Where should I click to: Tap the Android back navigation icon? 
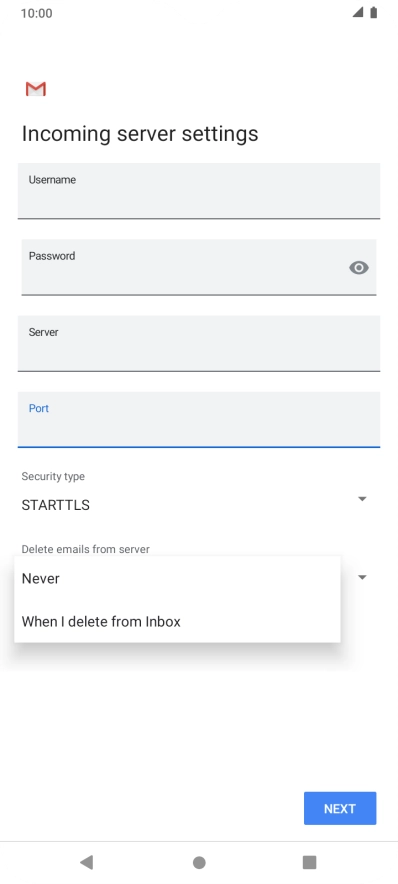86,862
